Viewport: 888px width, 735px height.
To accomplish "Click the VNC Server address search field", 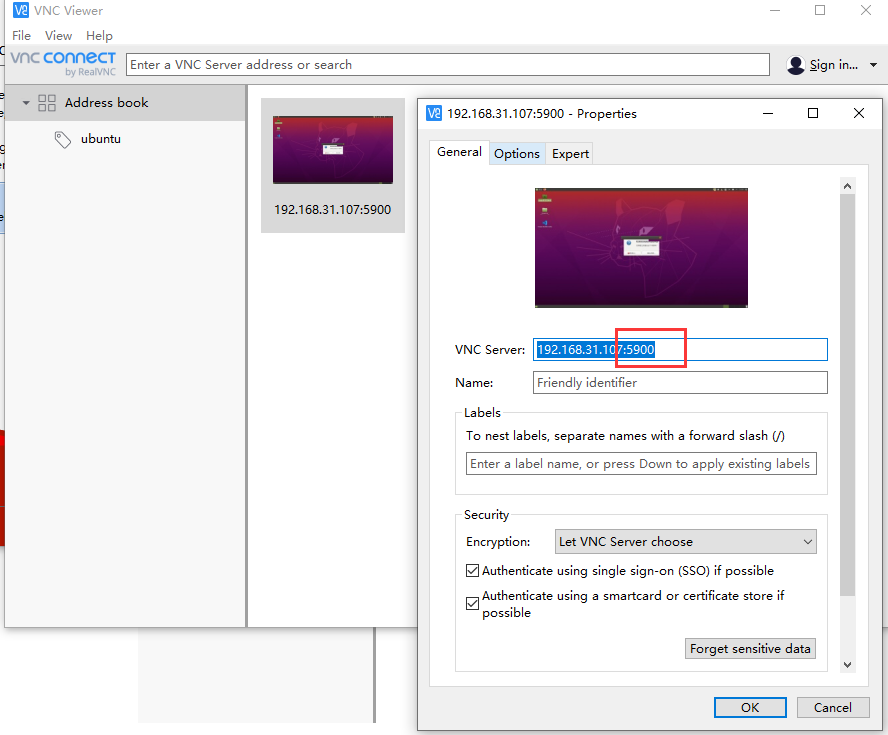I will pos(447,65).
